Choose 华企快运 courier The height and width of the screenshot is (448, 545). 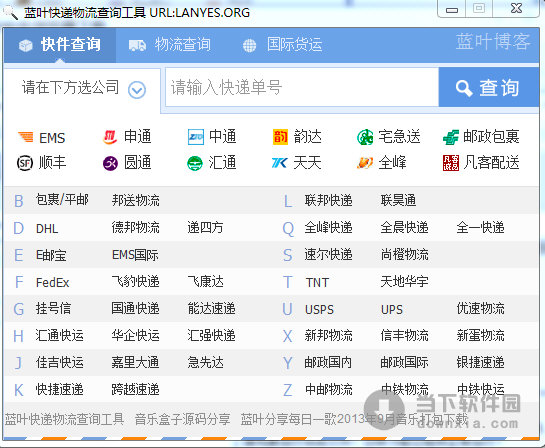(136, 336)
